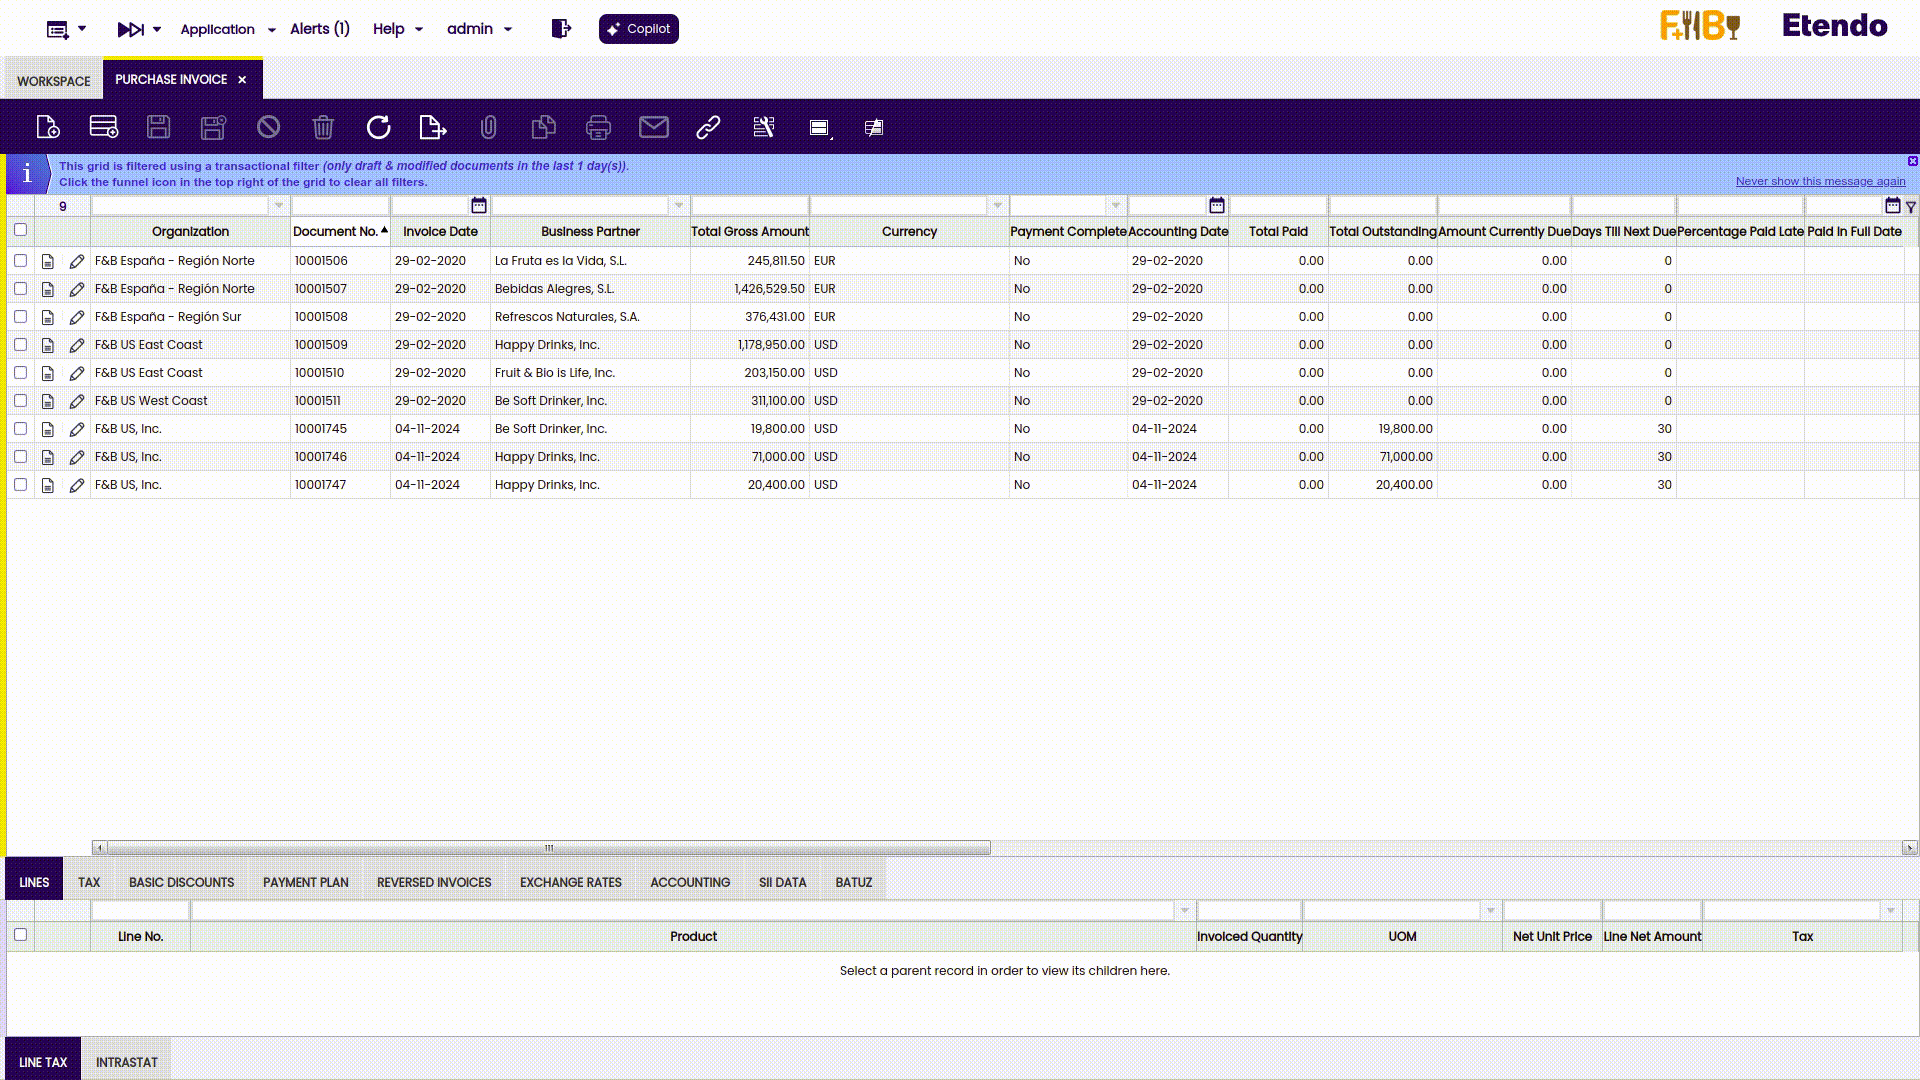
Task: Click the funnel icon to clear filters
Action: tap(1911, 207)
